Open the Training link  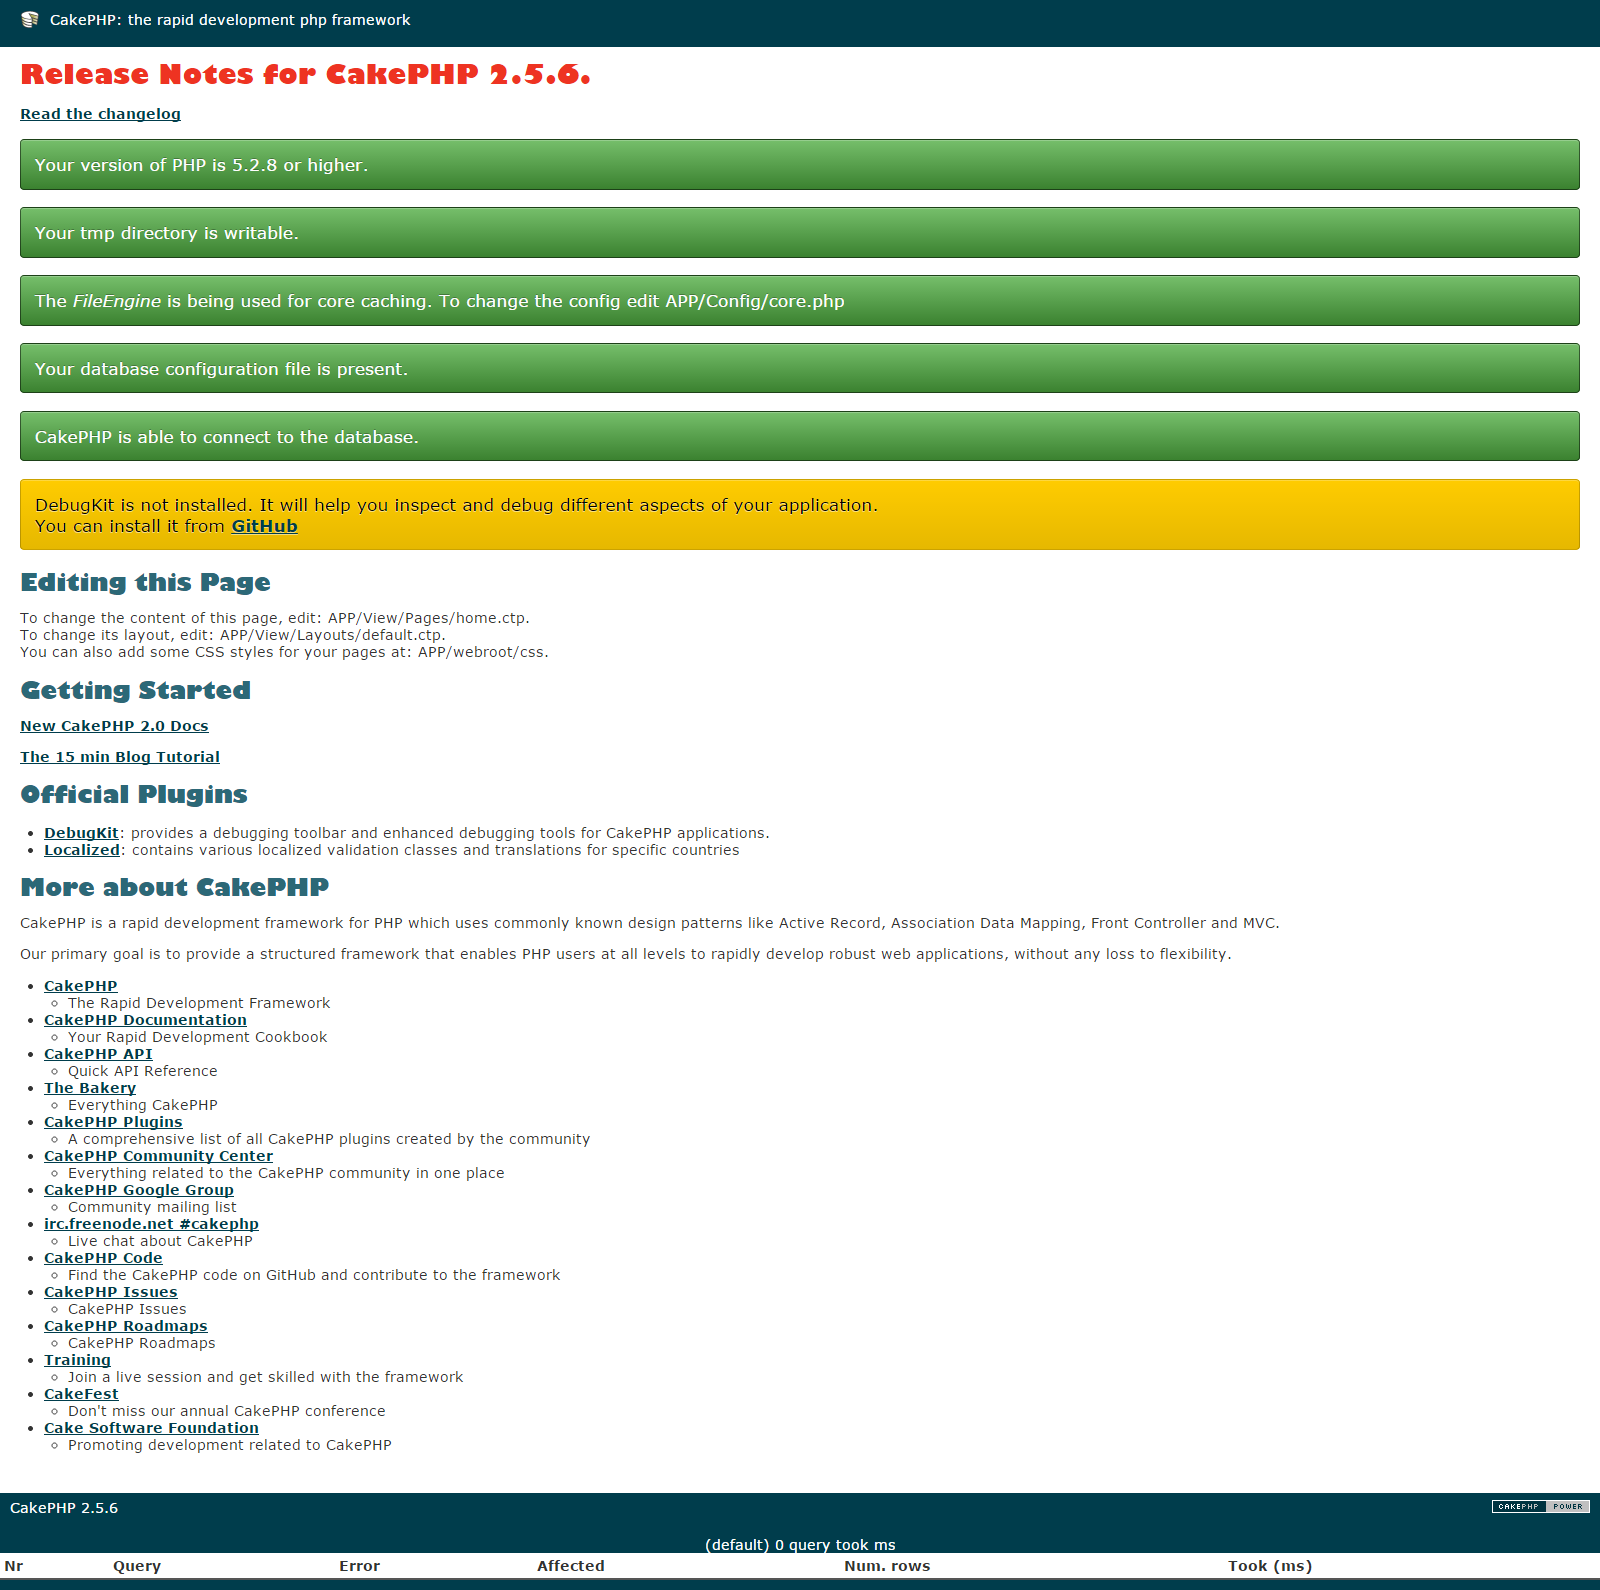click(x=77, y=1360)
